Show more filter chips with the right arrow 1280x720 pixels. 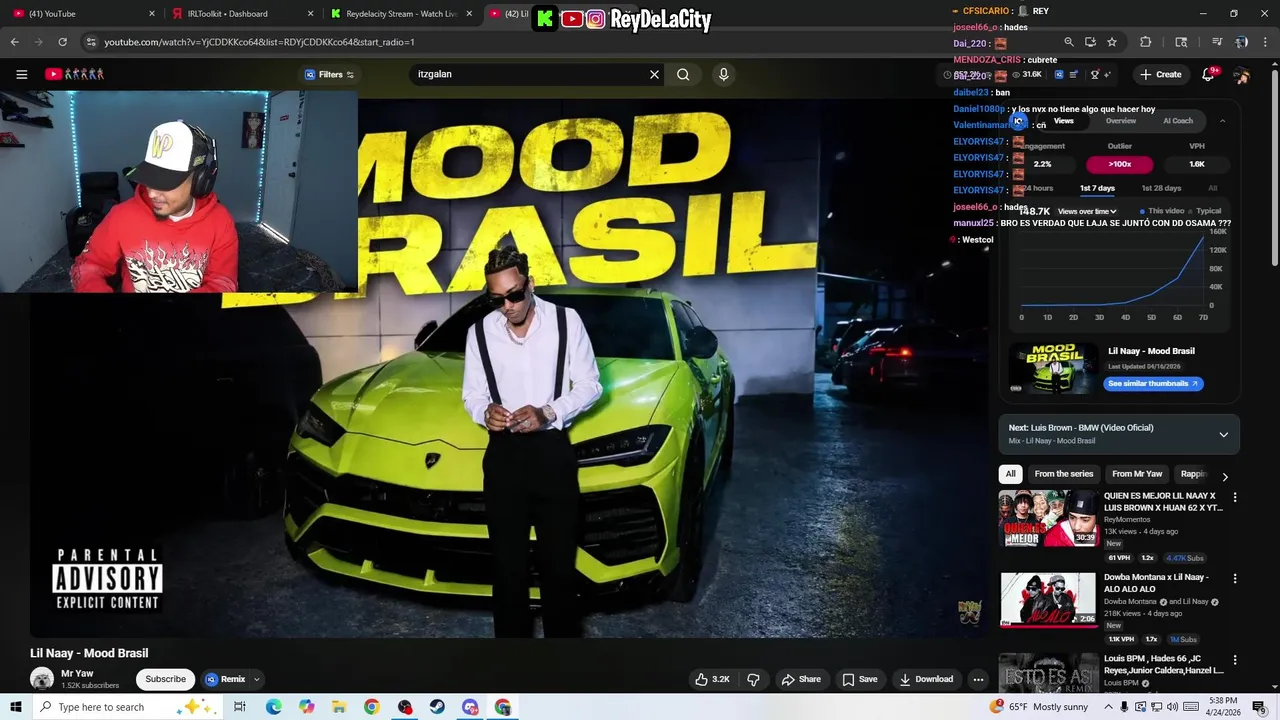[x=1225, y=476]
